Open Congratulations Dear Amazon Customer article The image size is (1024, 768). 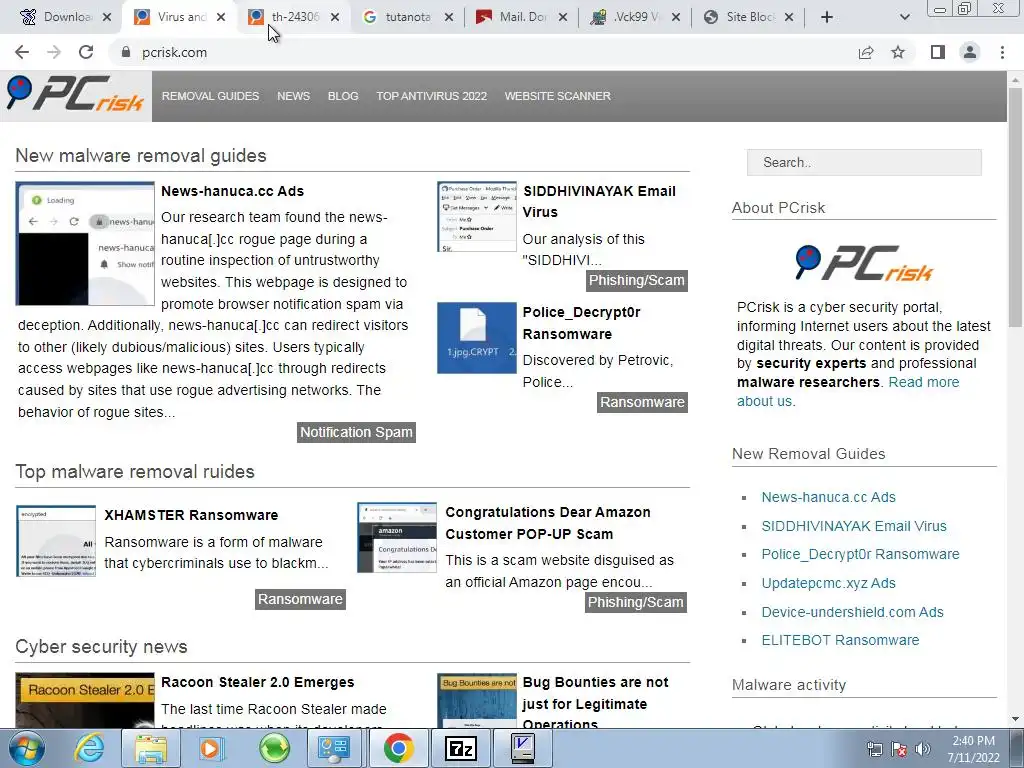click(548, 522)
